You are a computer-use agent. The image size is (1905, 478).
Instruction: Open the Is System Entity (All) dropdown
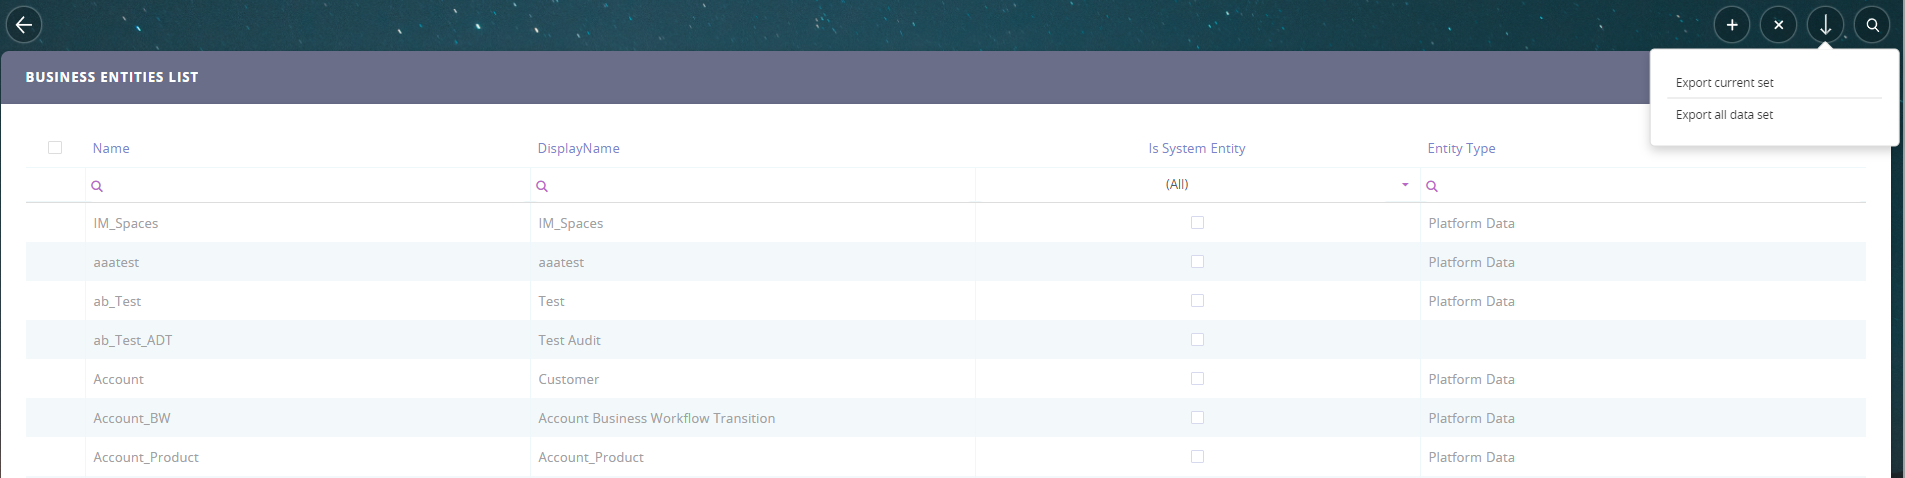(x=1404, y=185)
